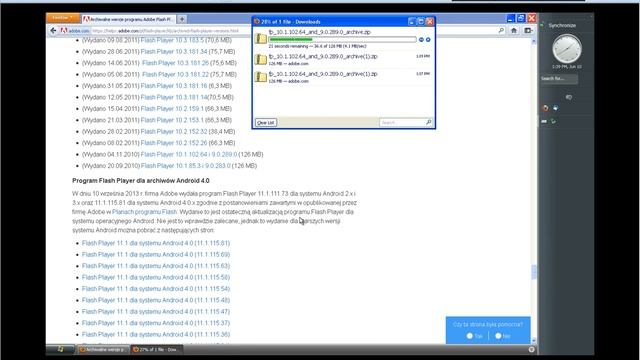Open Android 4.0 link version 11.1.115.69

click(156, 254)
